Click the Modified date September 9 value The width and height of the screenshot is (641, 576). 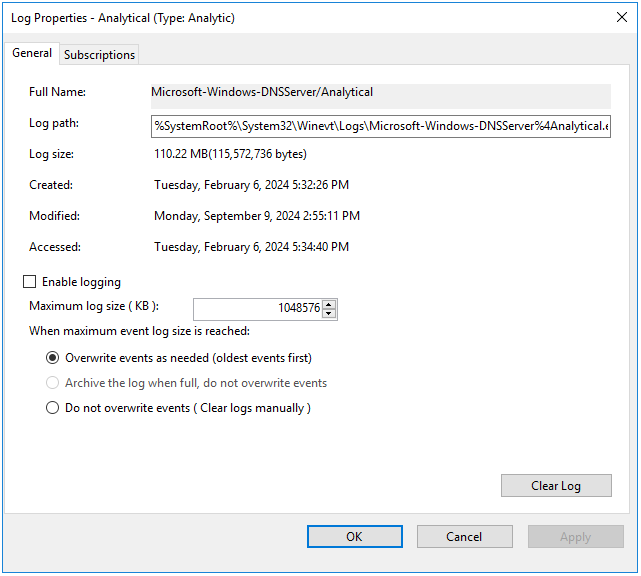coord(256,216)
